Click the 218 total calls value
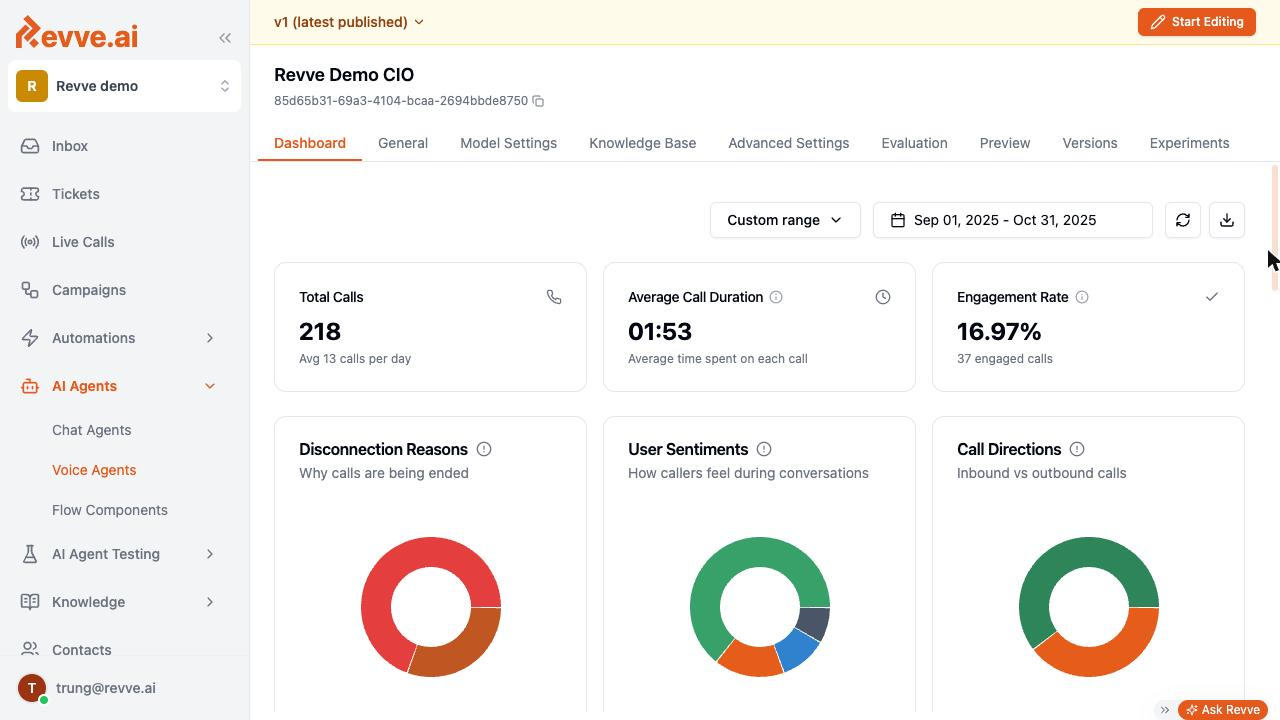Viewport: 1280px width, 720px height. point(320,331)
